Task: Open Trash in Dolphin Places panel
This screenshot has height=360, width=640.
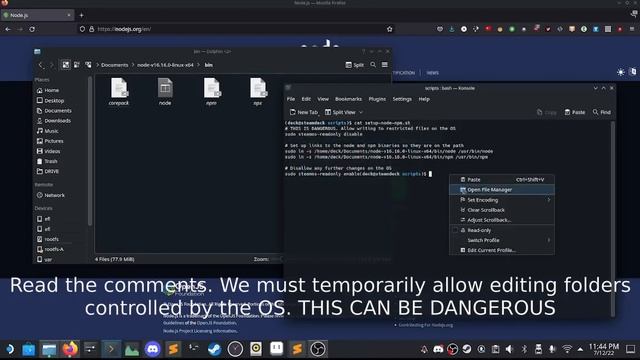Action: pyautogui.click(x=47, y=161)
